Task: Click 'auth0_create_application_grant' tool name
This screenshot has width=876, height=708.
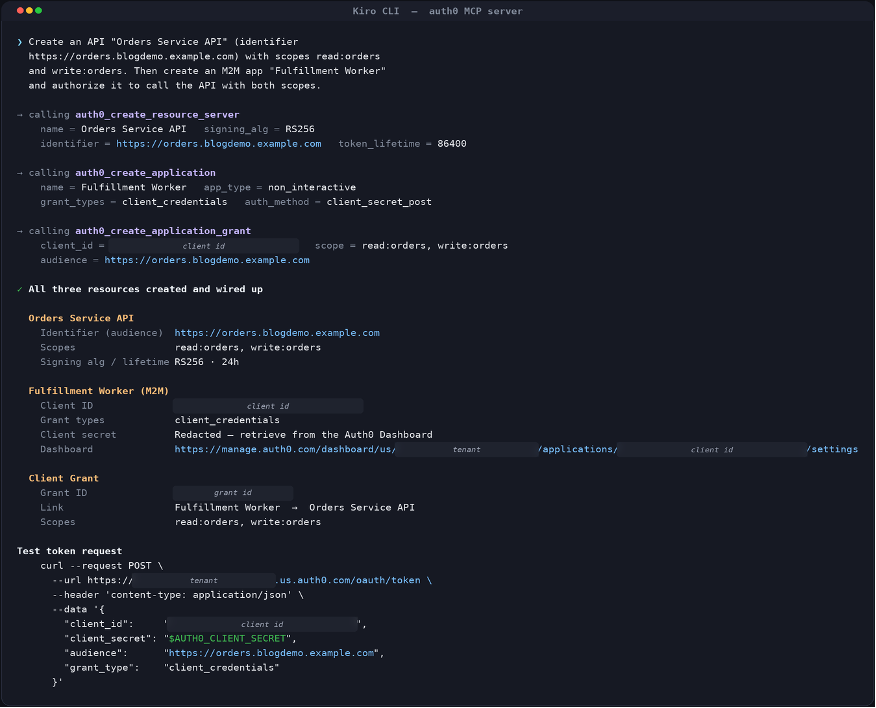Action: pyautogui.click(x=163, y=231)
